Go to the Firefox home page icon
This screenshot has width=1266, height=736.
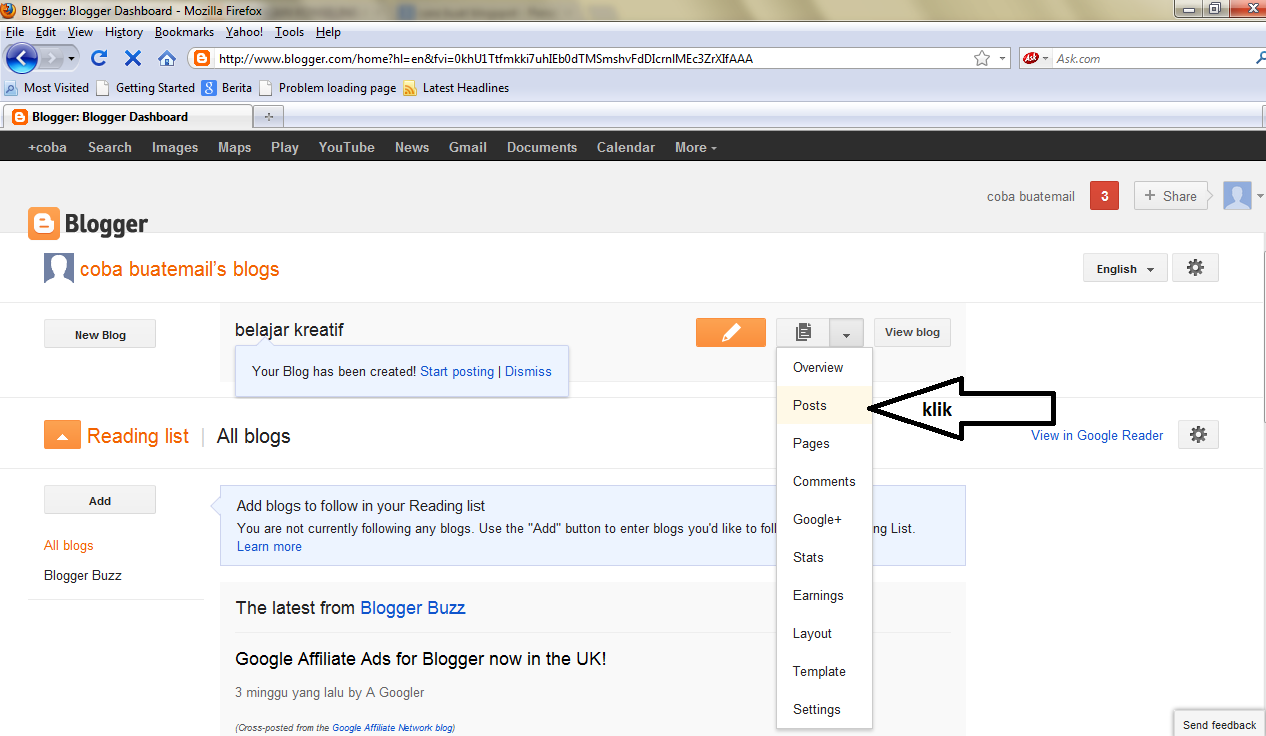point(167,58)
